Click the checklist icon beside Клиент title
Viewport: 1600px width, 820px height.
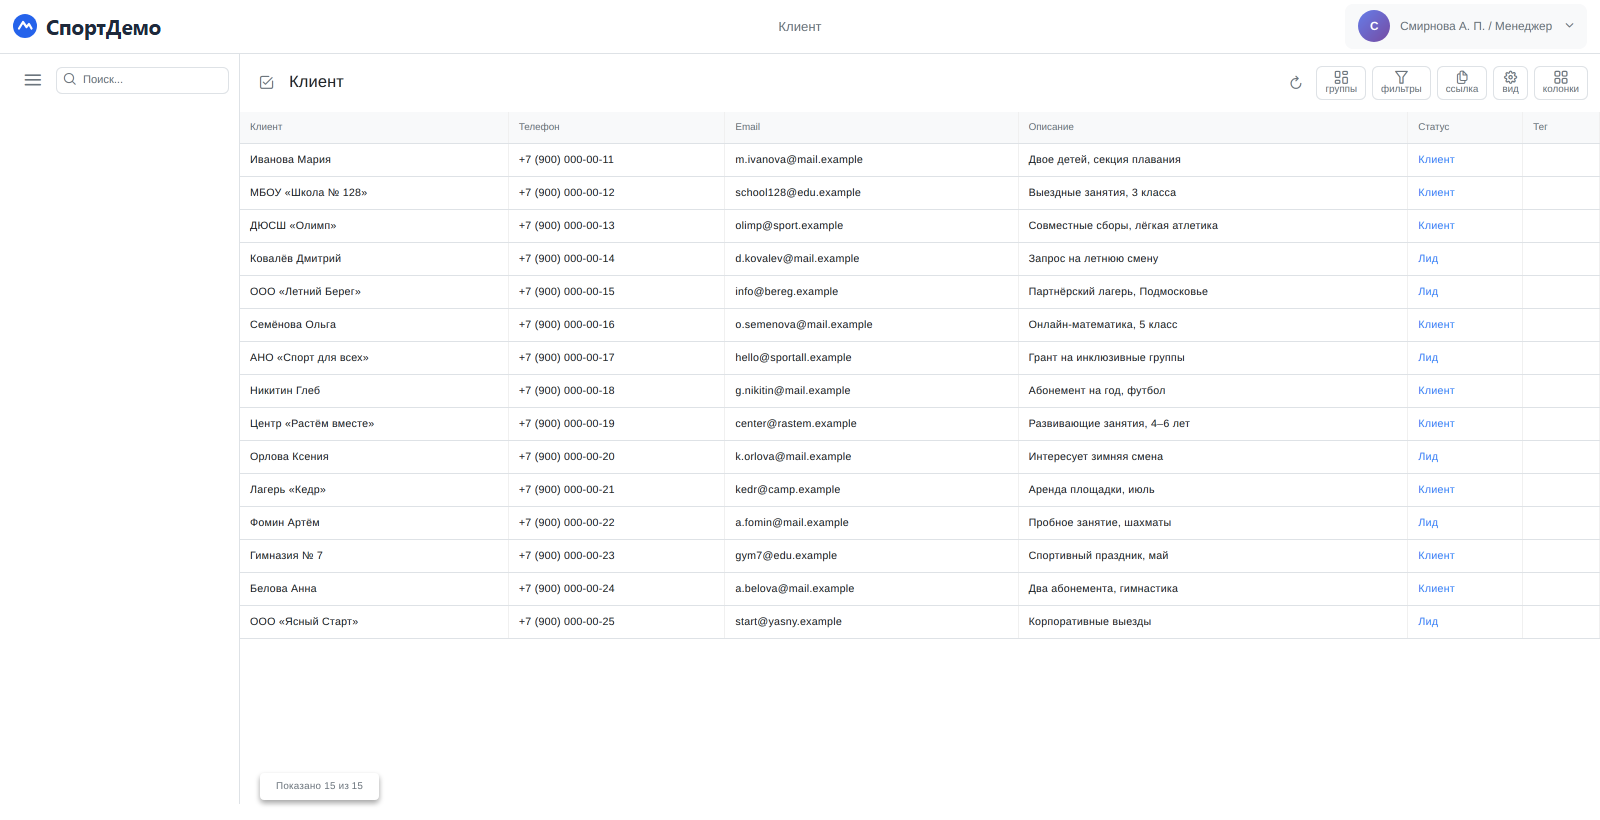(x=267, y=83)
